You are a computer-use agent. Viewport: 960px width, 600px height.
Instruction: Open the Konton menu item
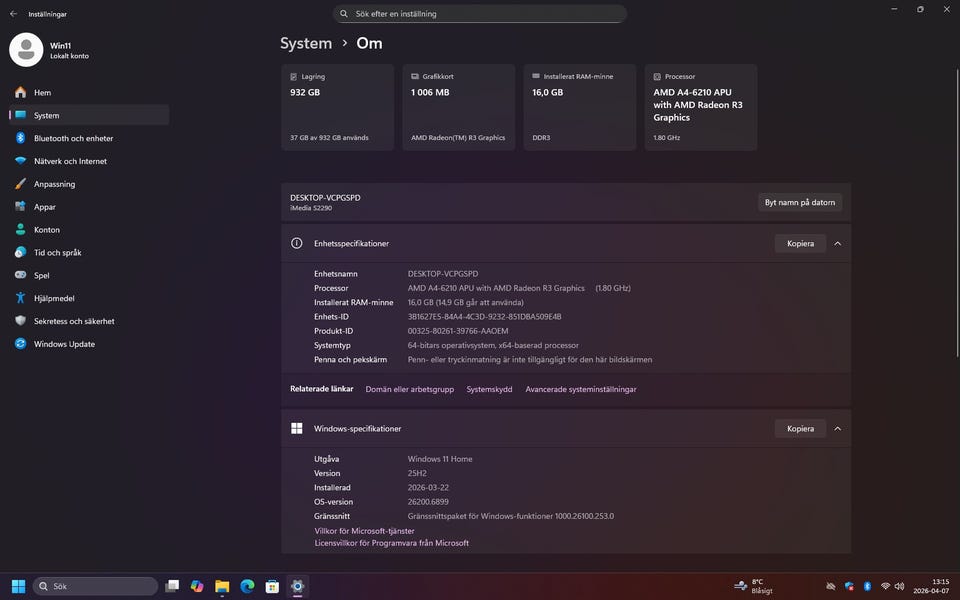pos(47,229)
